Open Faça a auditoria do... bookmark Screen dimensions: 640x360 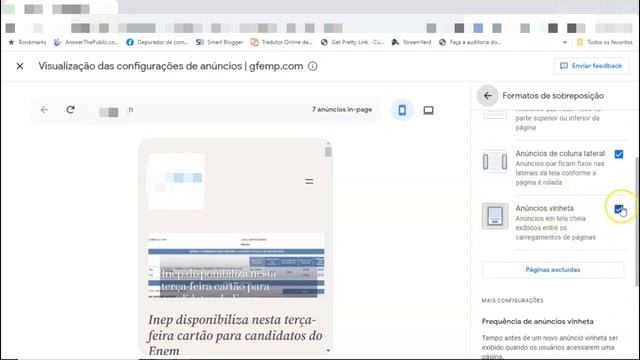coord(470,42)
